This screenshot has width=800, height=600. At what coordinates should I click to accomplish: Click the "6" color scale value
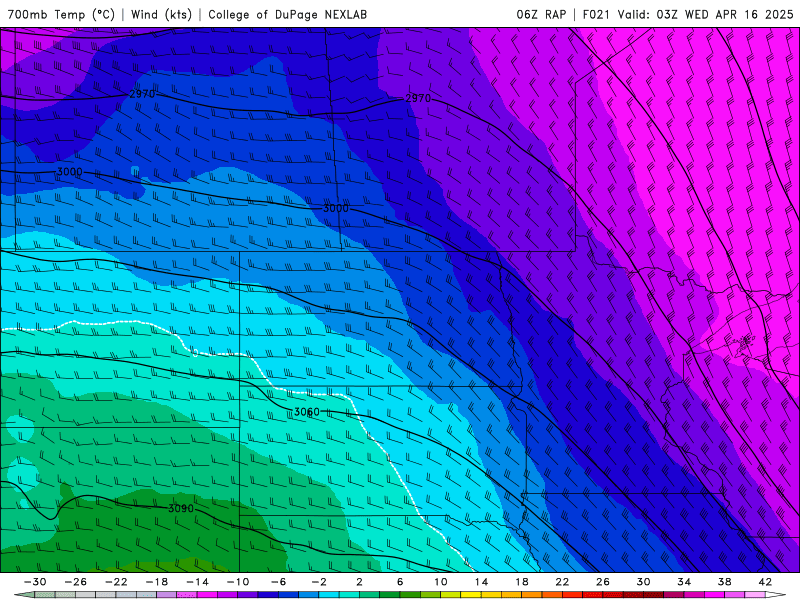tap(400, 582)
